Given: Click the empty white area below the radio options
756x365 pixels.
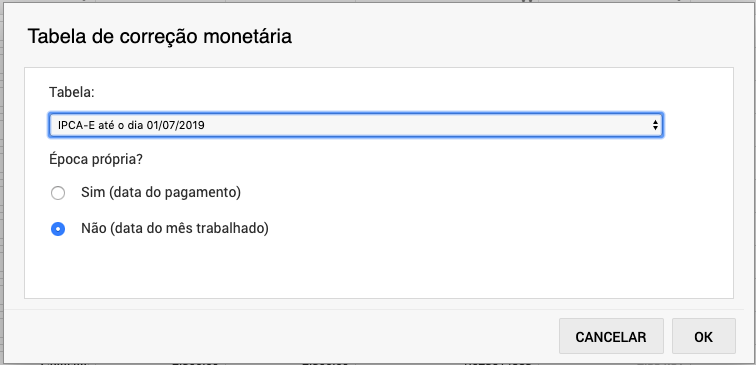Looking at the screenshot, I should [x=378, y=270].
